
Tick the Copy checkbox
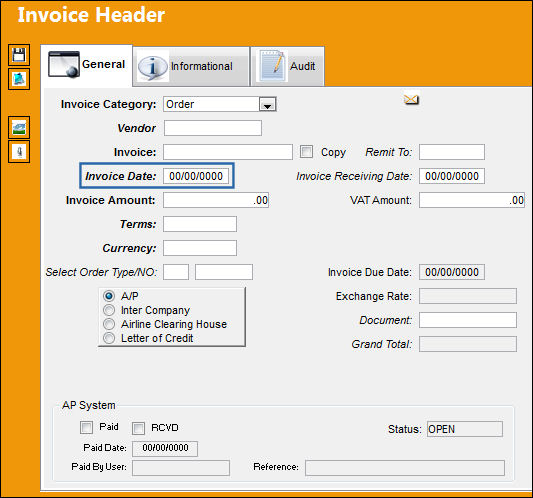[x=306, y=152]
